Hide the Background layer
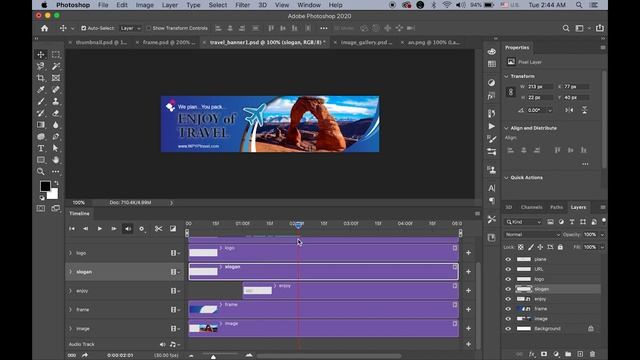The image size is (640, 360). (x=508, y=329)
